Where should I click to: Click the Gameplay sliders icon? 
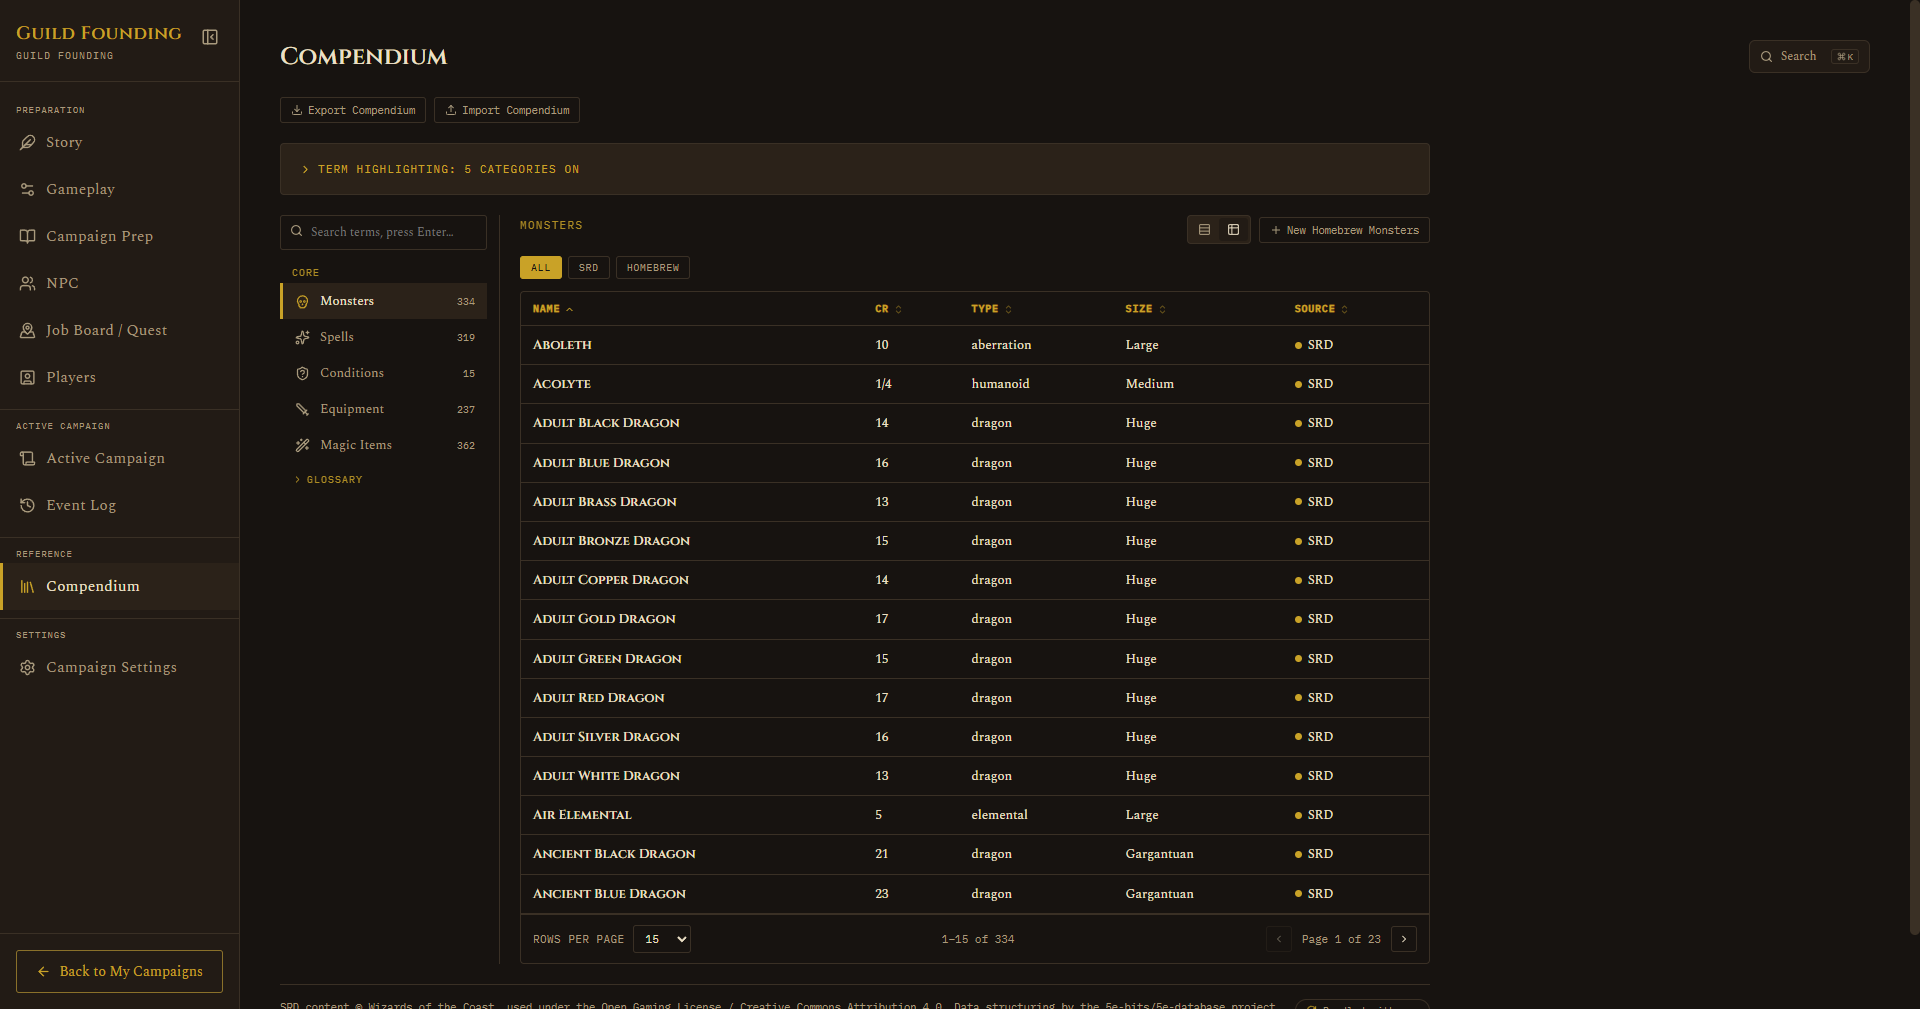click(x=28, y=189)
